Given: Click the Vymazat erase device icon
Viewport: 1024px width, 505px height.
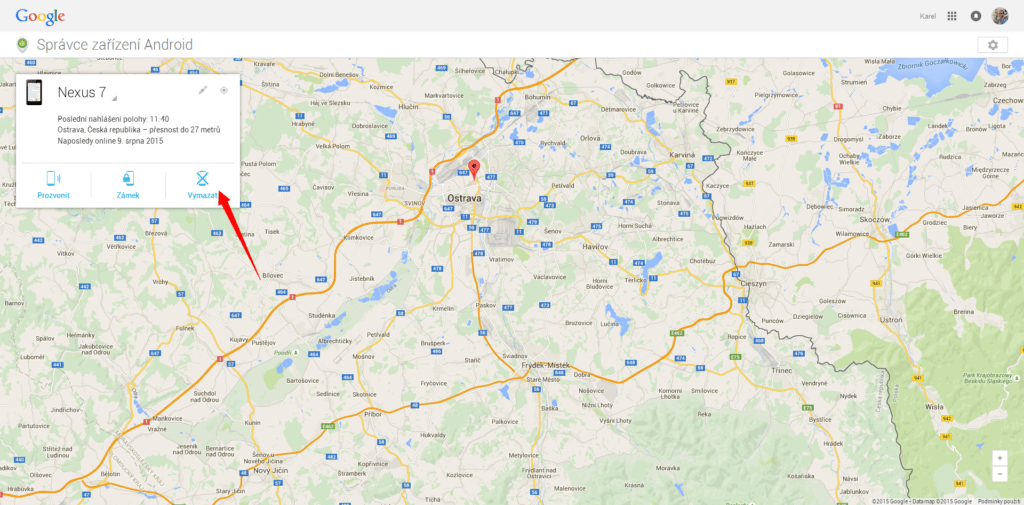Looking at the screenshot, I should 202,178.
